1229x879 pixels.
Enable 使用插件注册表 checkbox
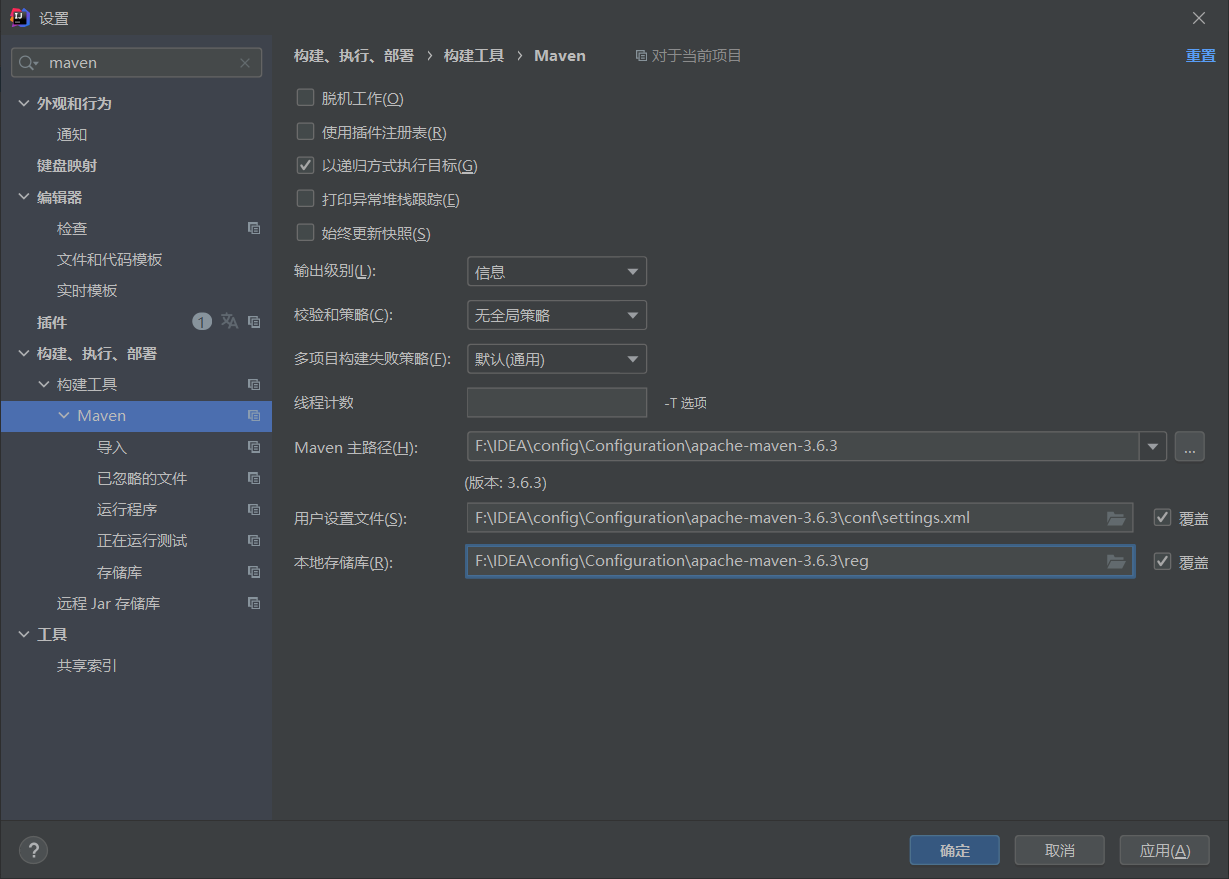306,131
